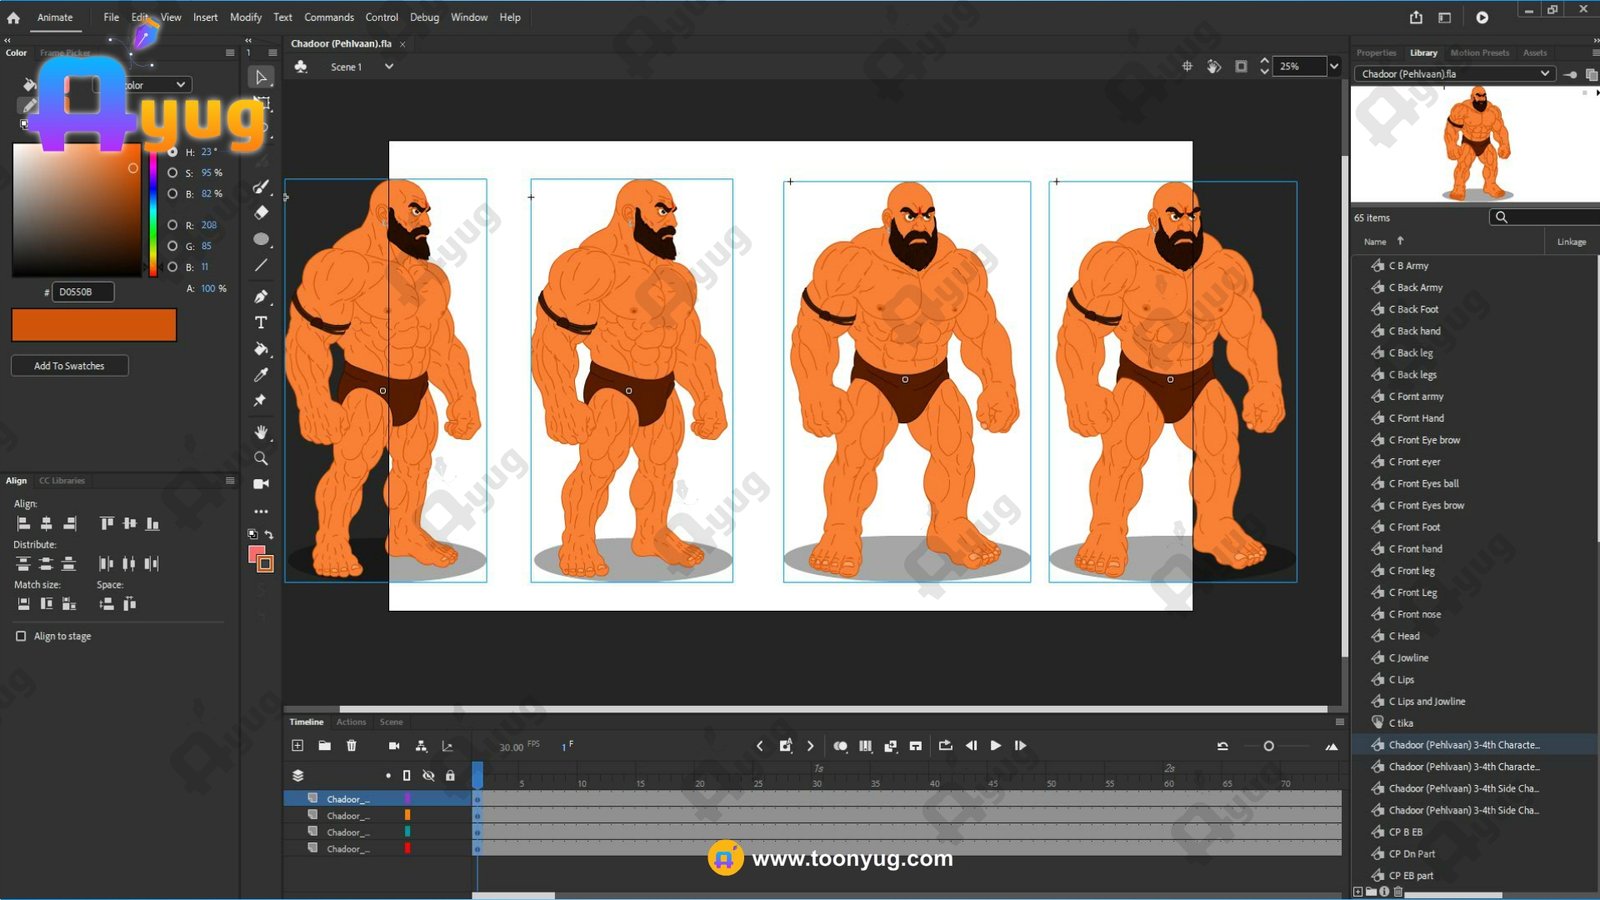Choose the Hand tool

(x=261, y=432)
